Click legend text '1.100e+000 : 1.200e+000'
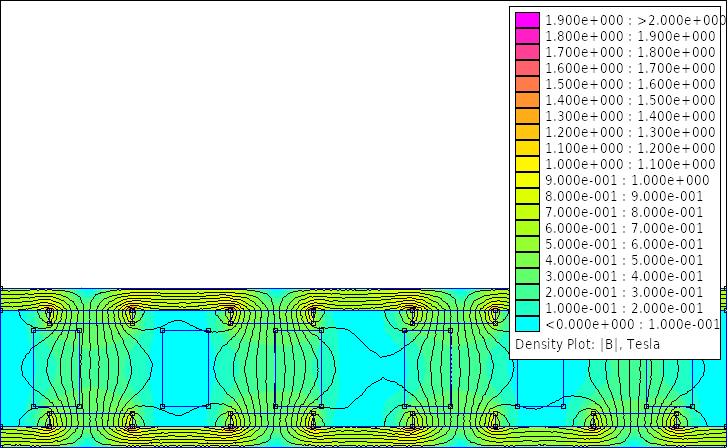The image size is (727, 448). (x=630, y=148)
